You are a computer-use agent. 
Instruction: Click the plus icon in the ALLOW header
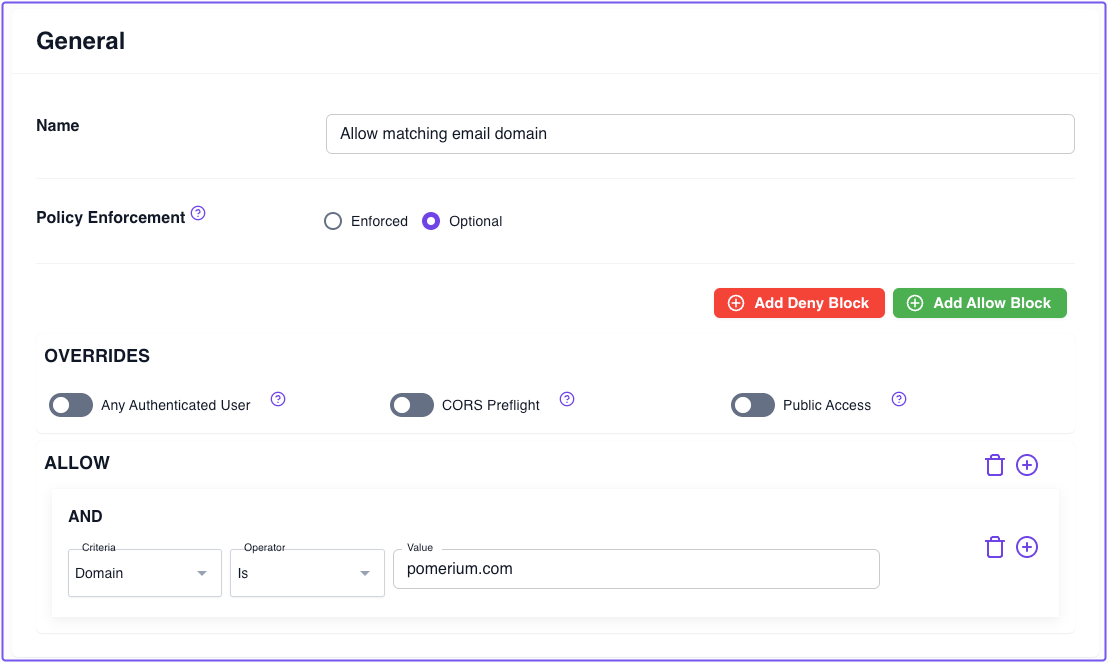(1026, 464)
